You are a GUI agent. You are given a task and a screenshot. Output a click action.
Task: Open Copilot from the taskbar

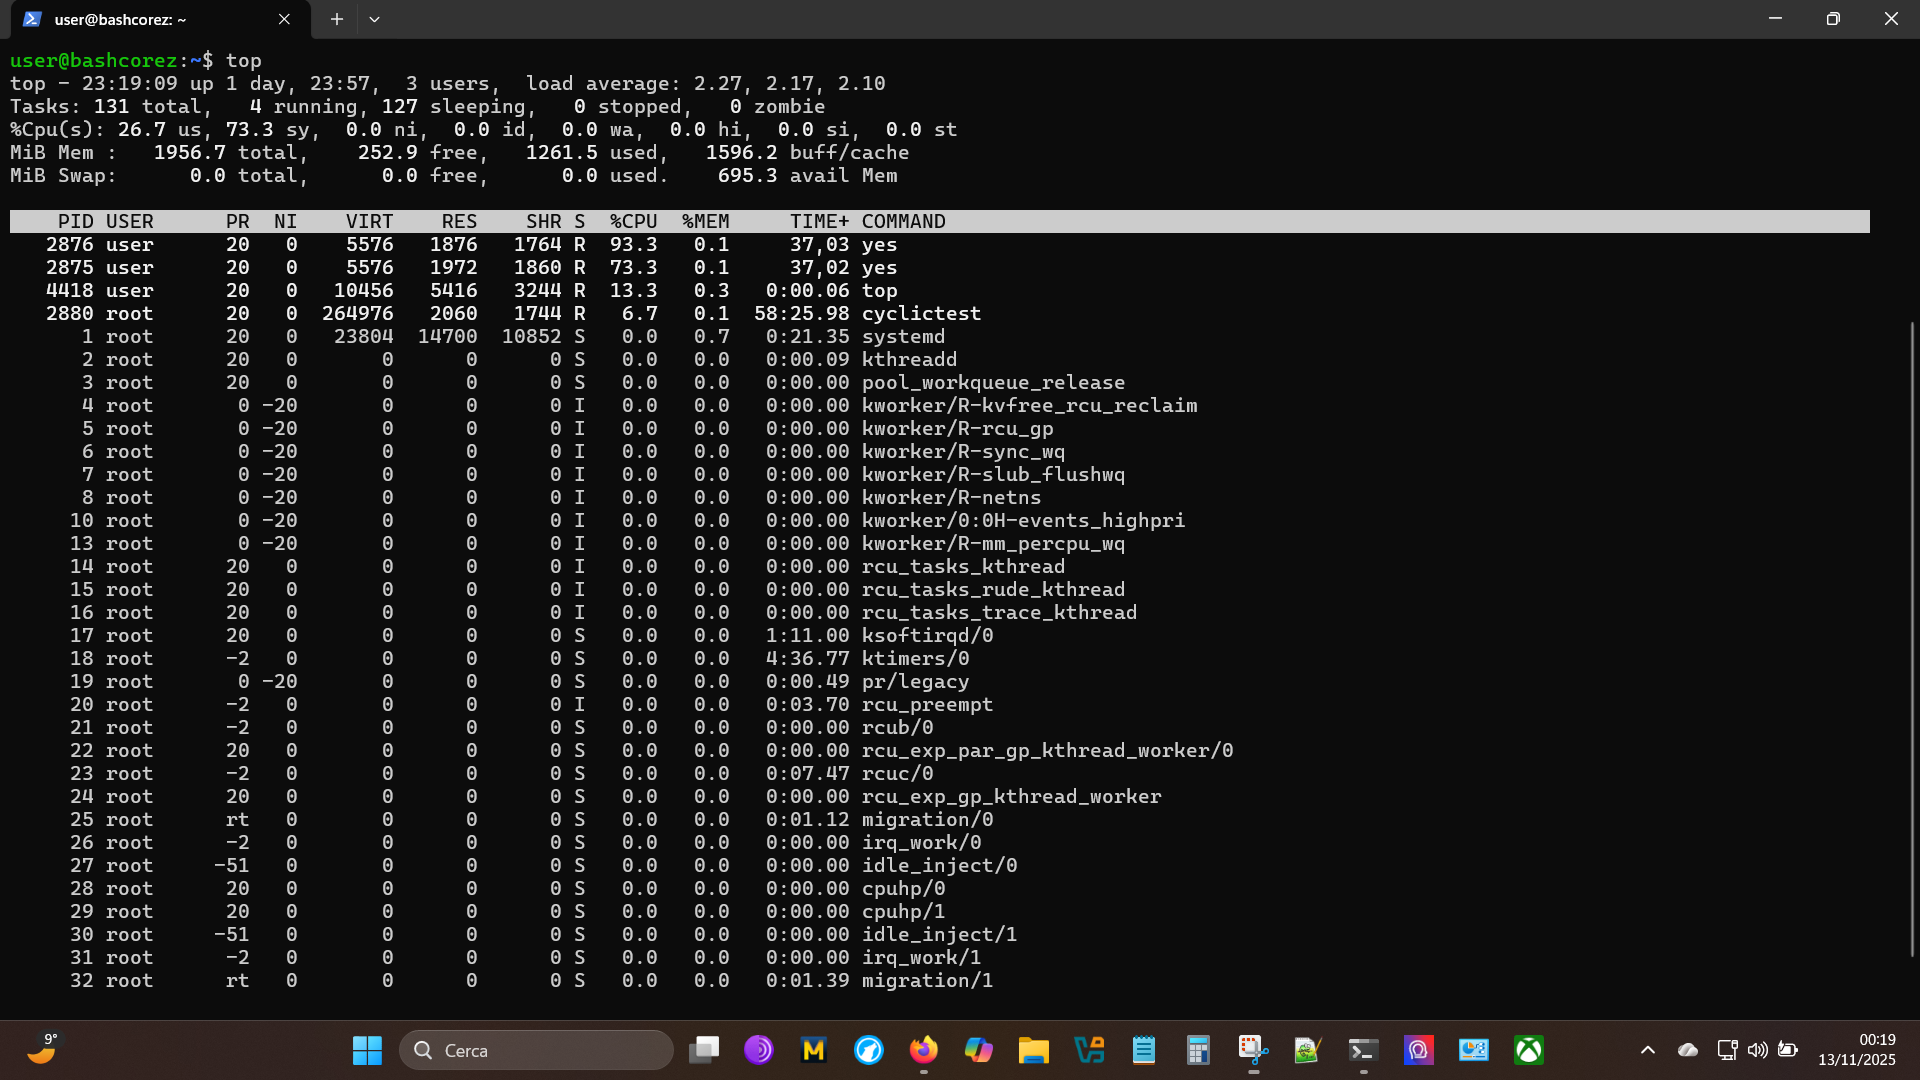point(978,1050)
